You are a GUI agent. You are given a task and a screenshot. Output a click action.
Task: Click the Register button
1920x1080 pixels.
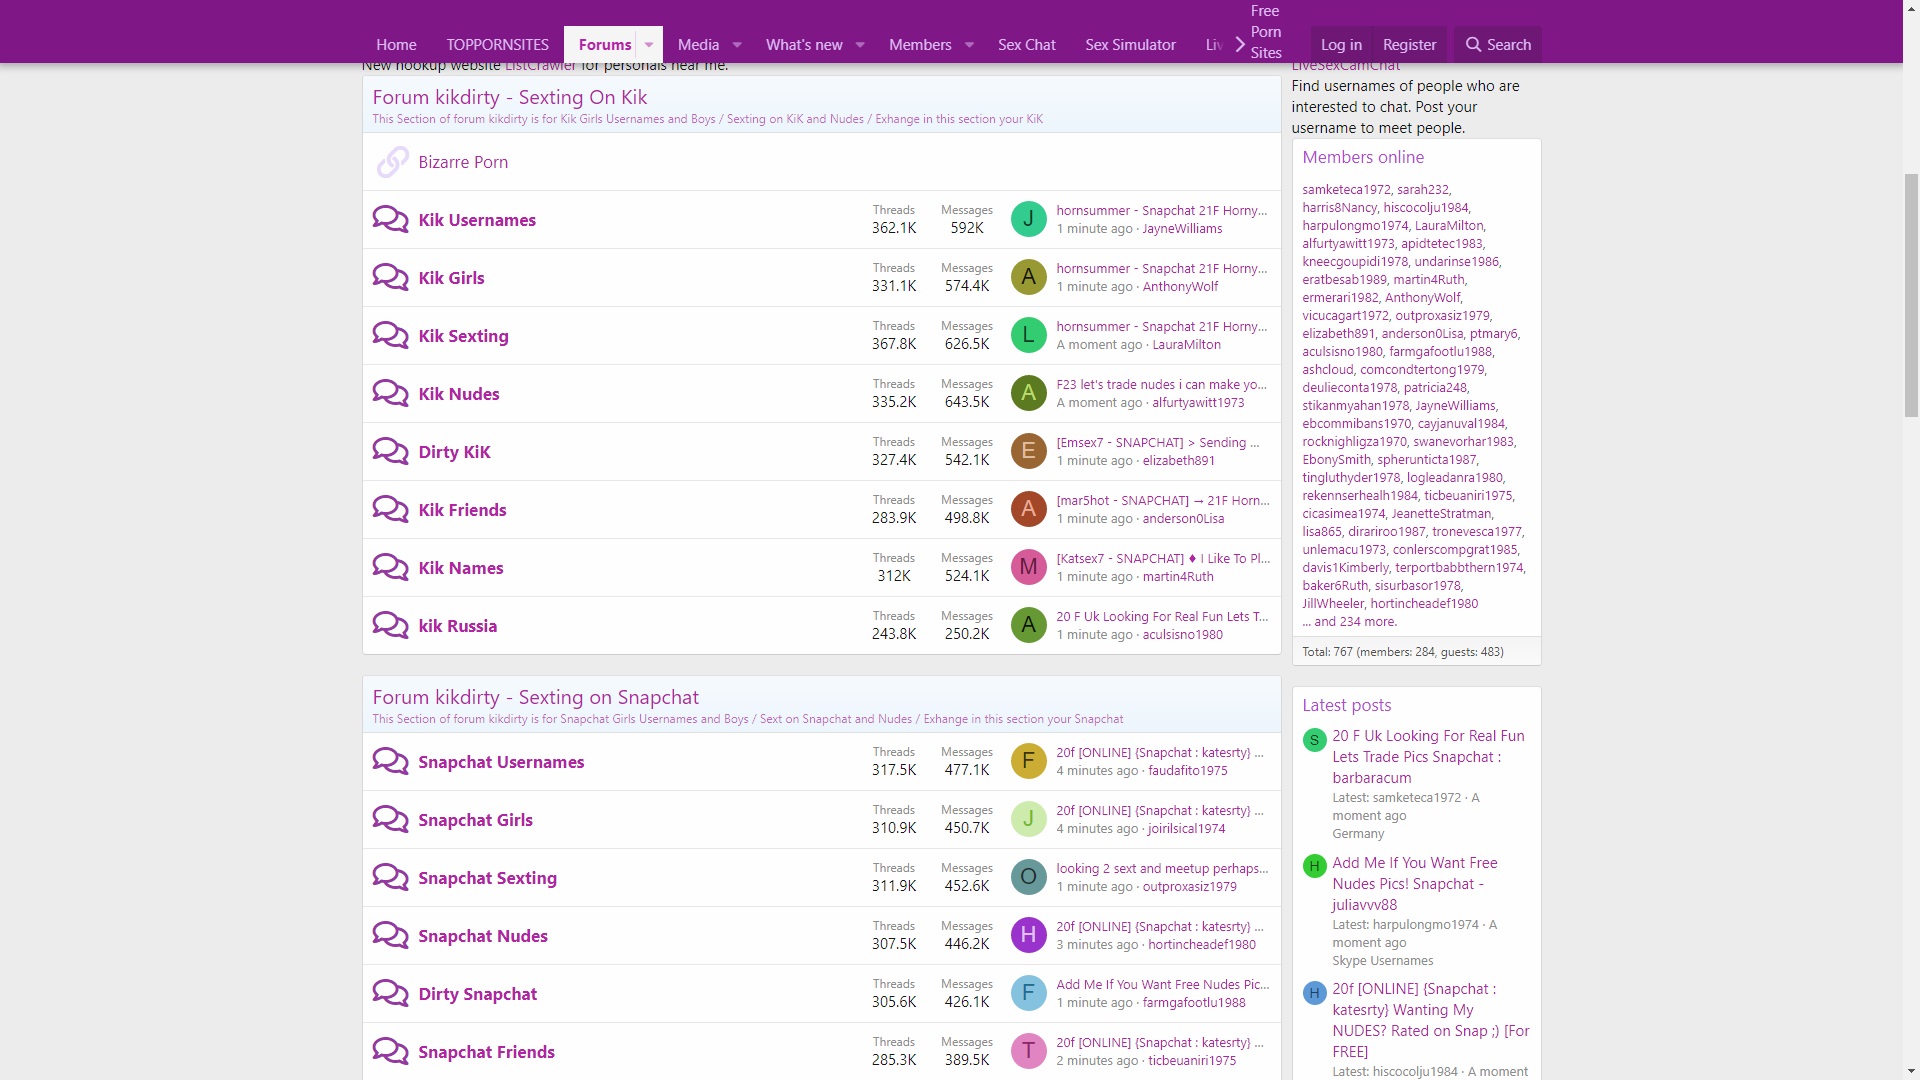click(x=1409, y=45)
